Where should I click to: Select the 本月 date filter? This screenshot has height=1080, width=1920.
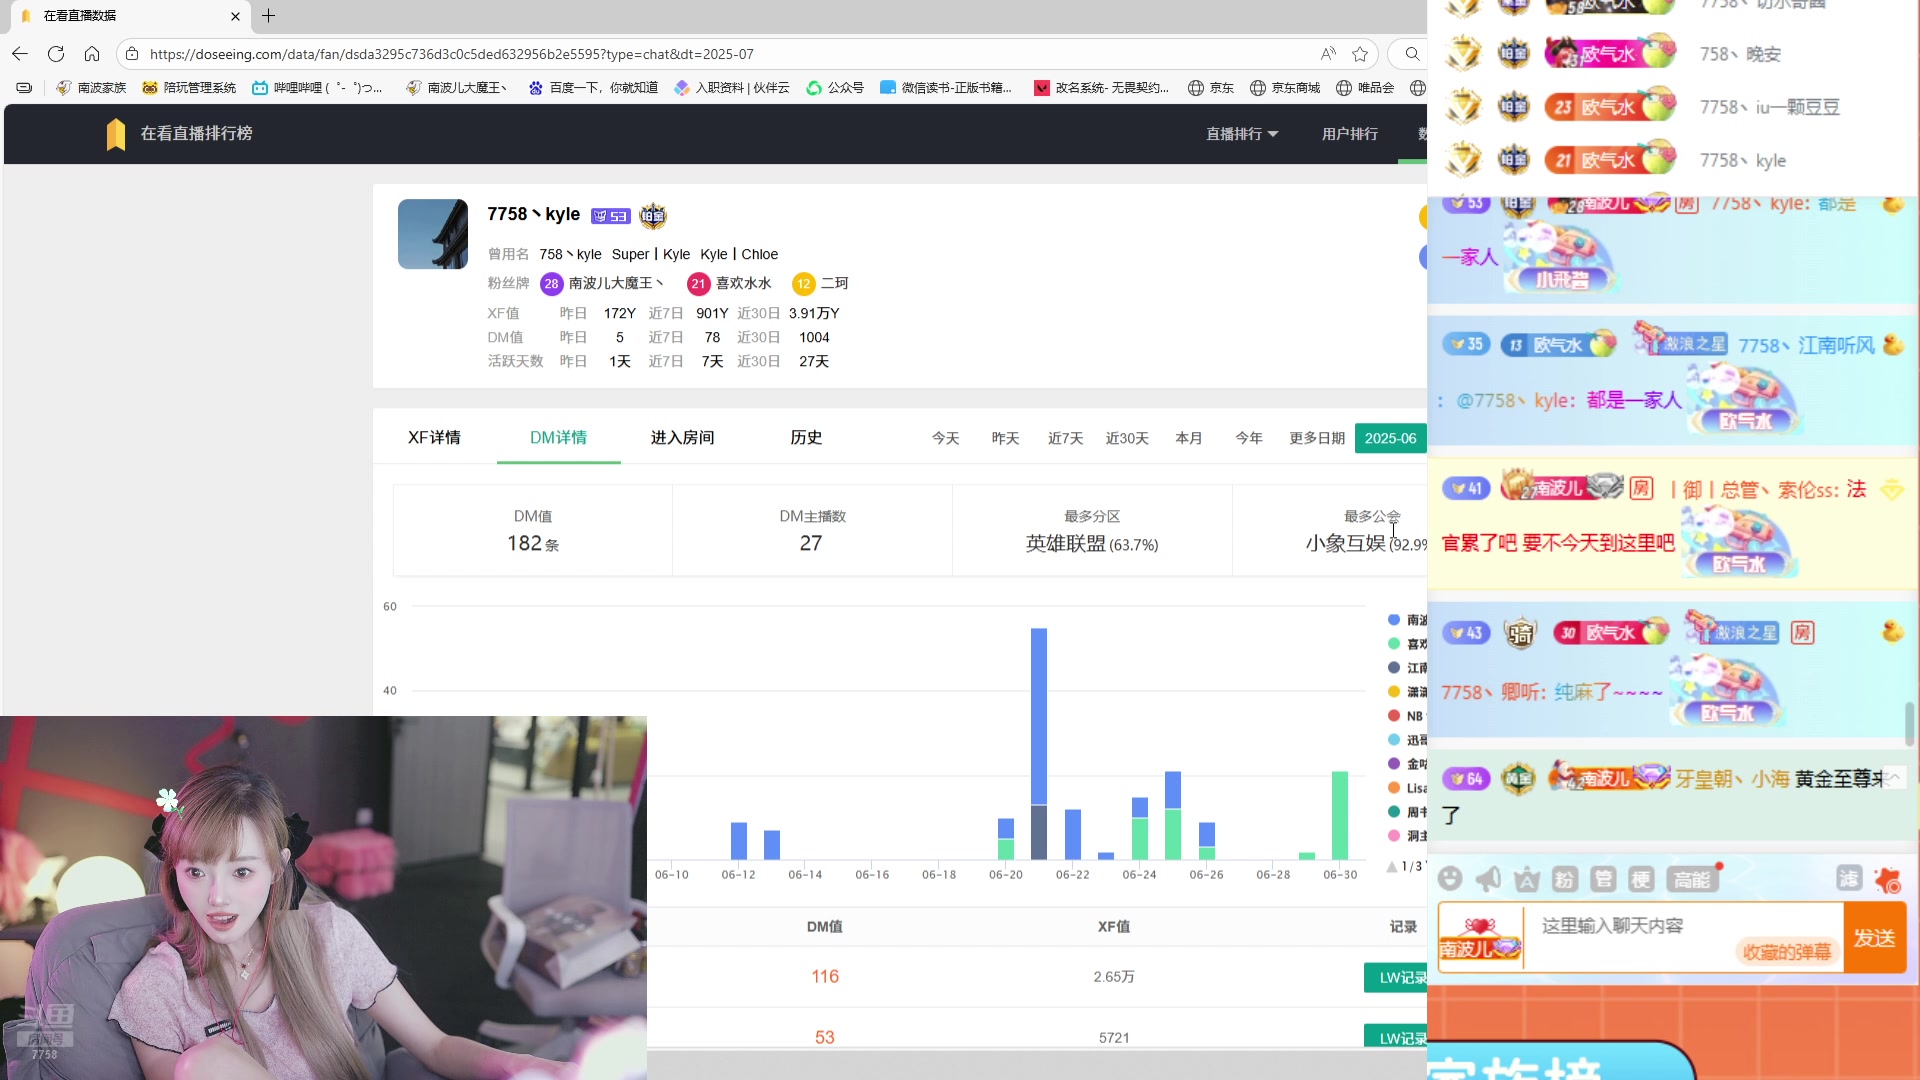[1189, 438]
